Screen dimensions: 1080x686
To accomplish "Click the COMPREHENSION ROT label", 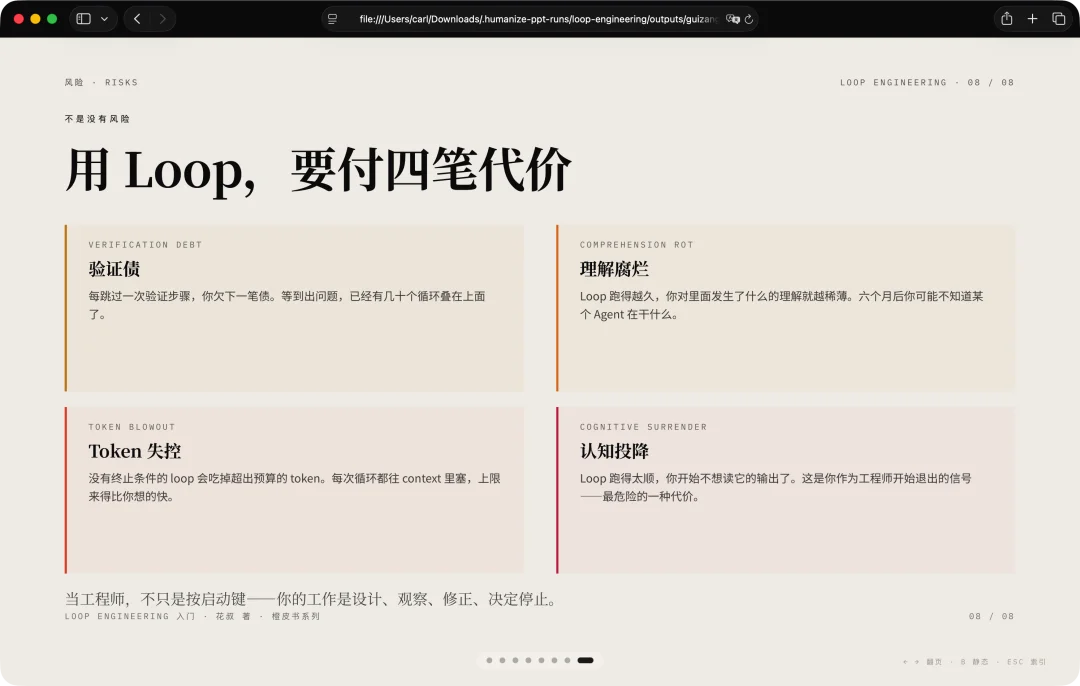I will click(636, 245).
